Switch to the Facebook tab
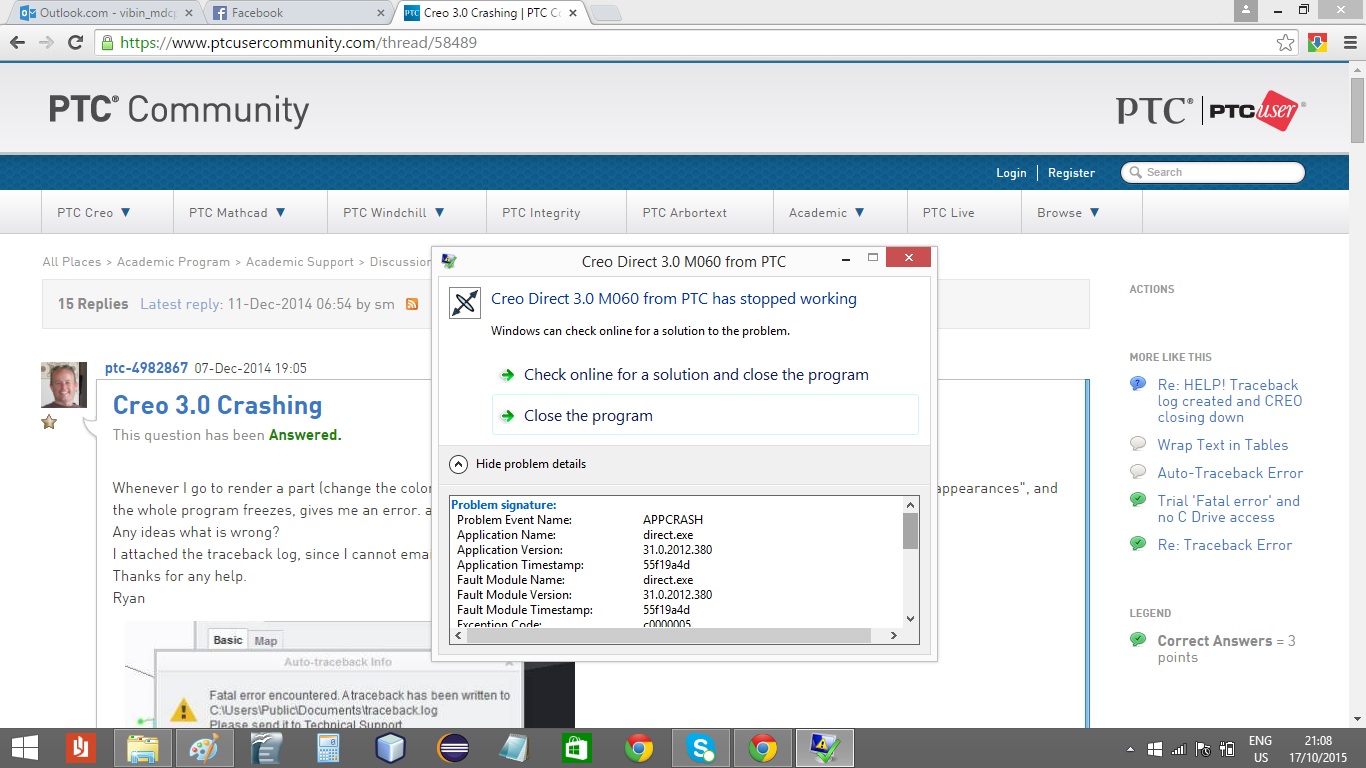 pos(297,13)
